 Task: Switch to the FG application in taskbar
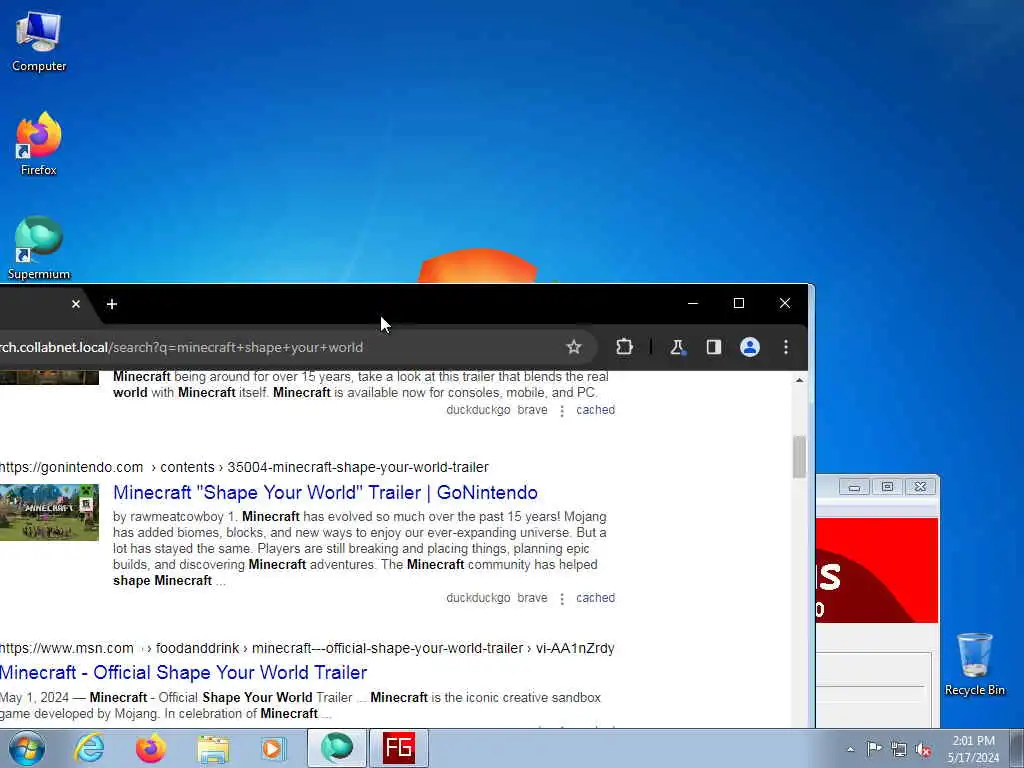click(x=399, y=748)
